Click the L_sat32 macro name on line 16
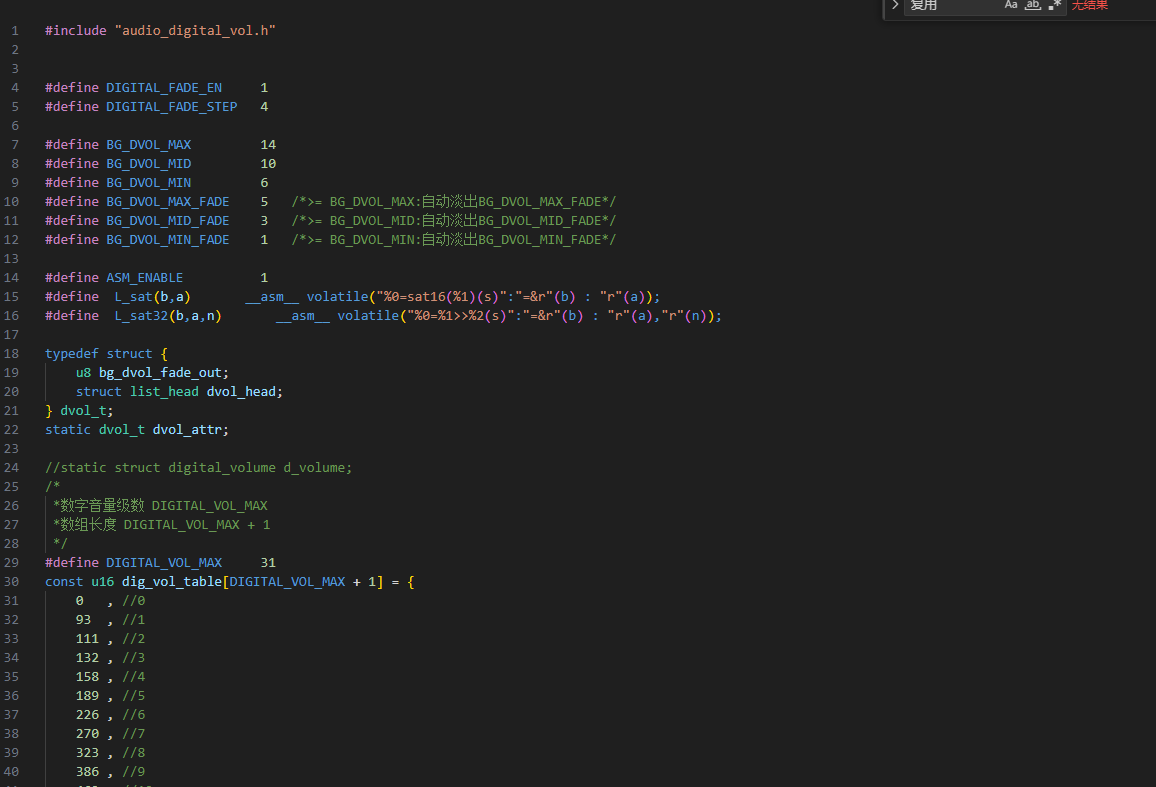Viewport: 1156px width, 787px height. [x=141, y=316]
